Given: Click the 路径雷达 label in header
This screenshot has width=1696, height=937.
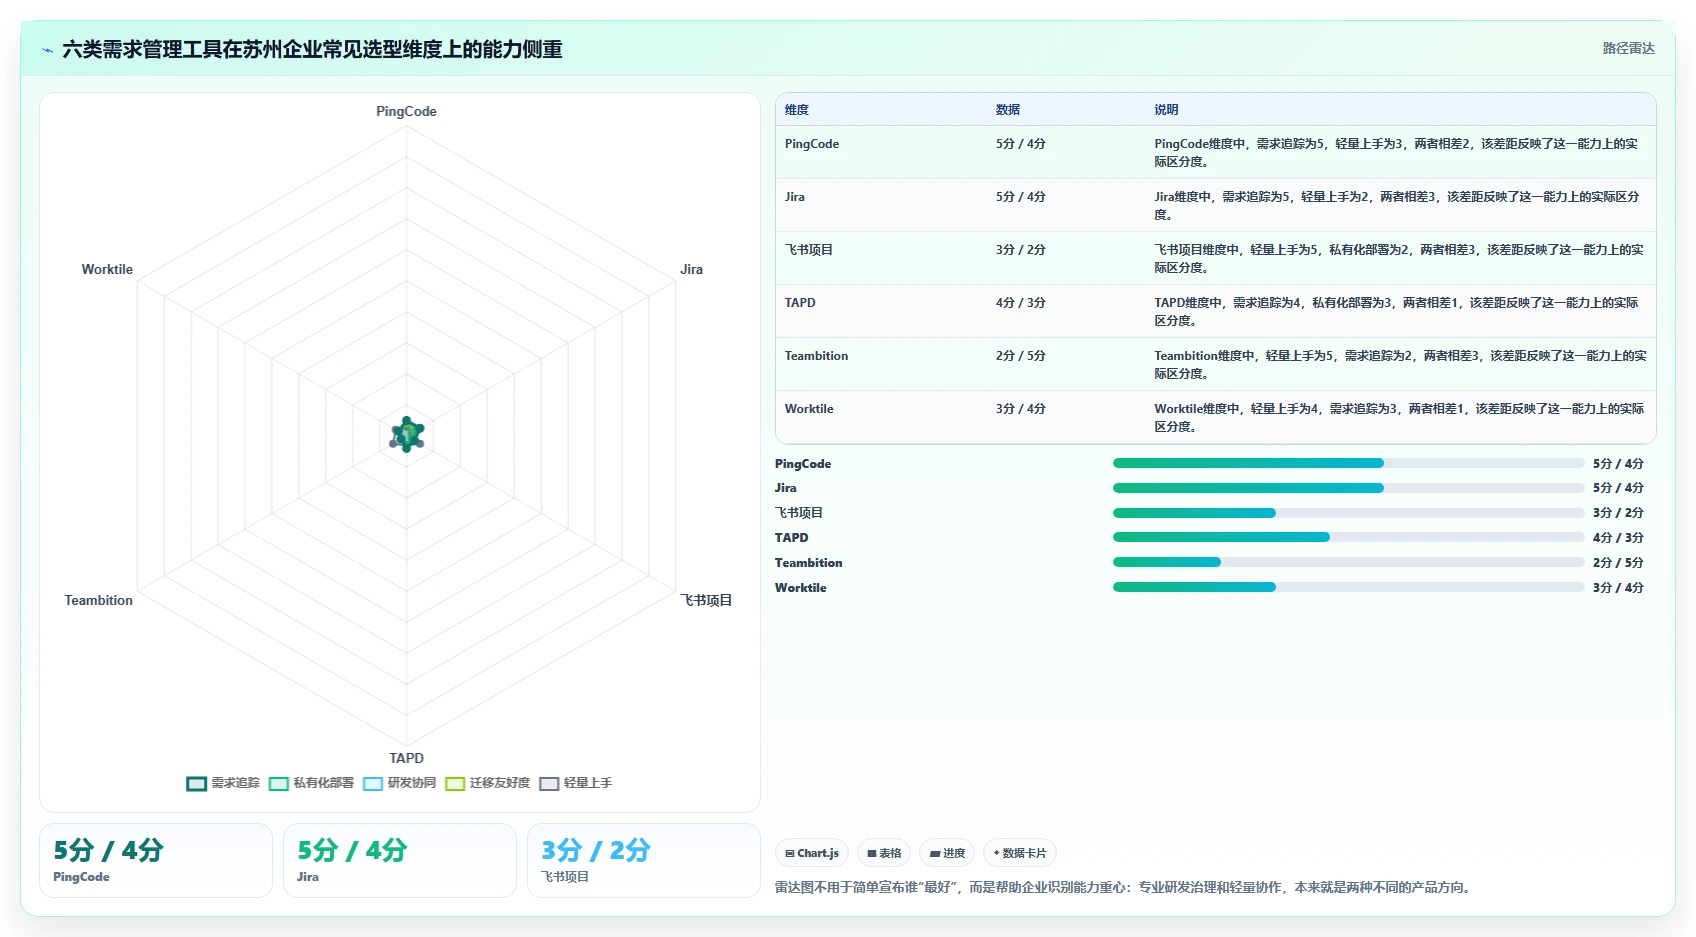Looking at the screenshot, I should pyautogui.click(x=1628, y=48).
